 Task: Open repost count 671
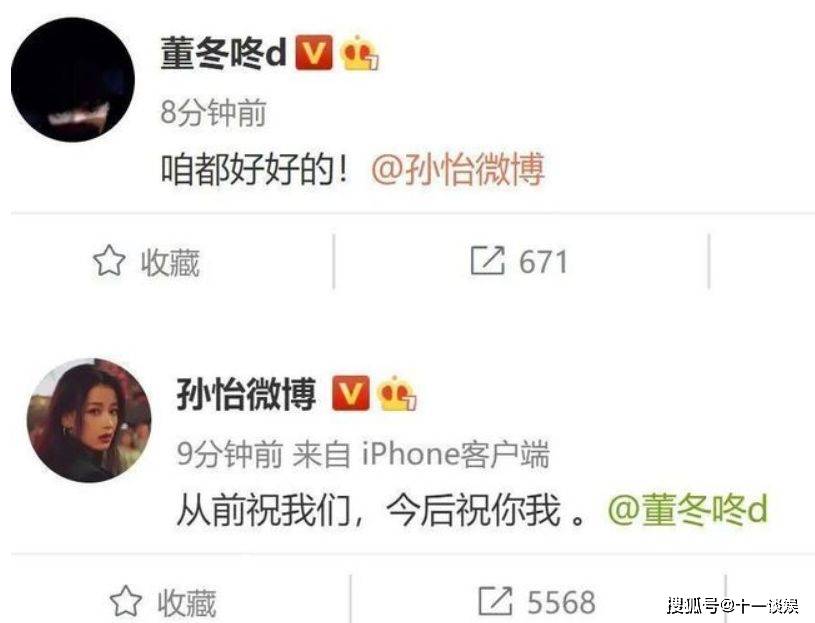pyautogui.click(x=543, y=261)
